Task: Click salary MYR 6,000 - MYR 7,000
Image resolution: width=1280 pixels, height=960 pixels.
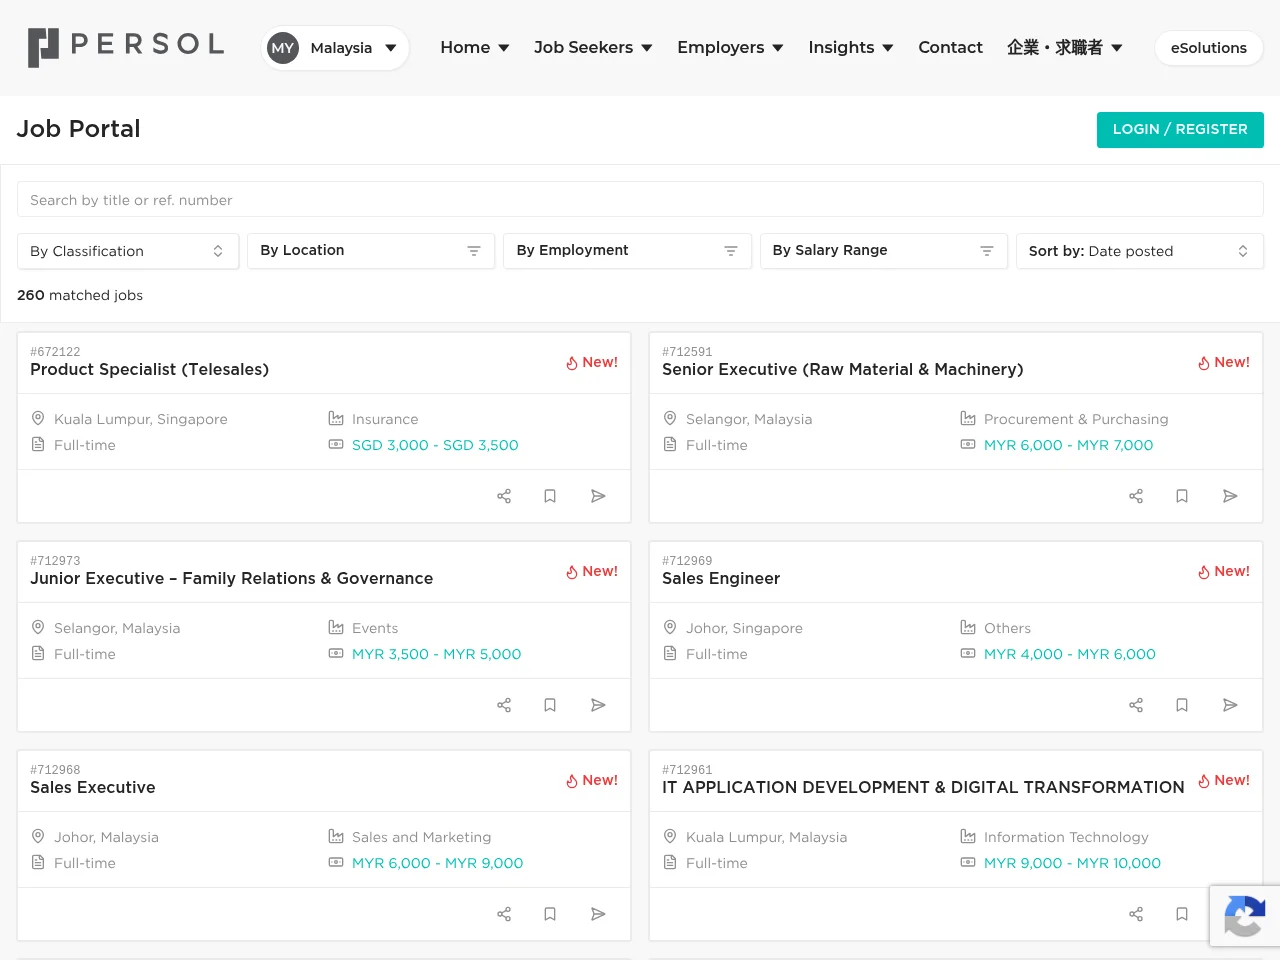Action: click(x=1068, y=445)
